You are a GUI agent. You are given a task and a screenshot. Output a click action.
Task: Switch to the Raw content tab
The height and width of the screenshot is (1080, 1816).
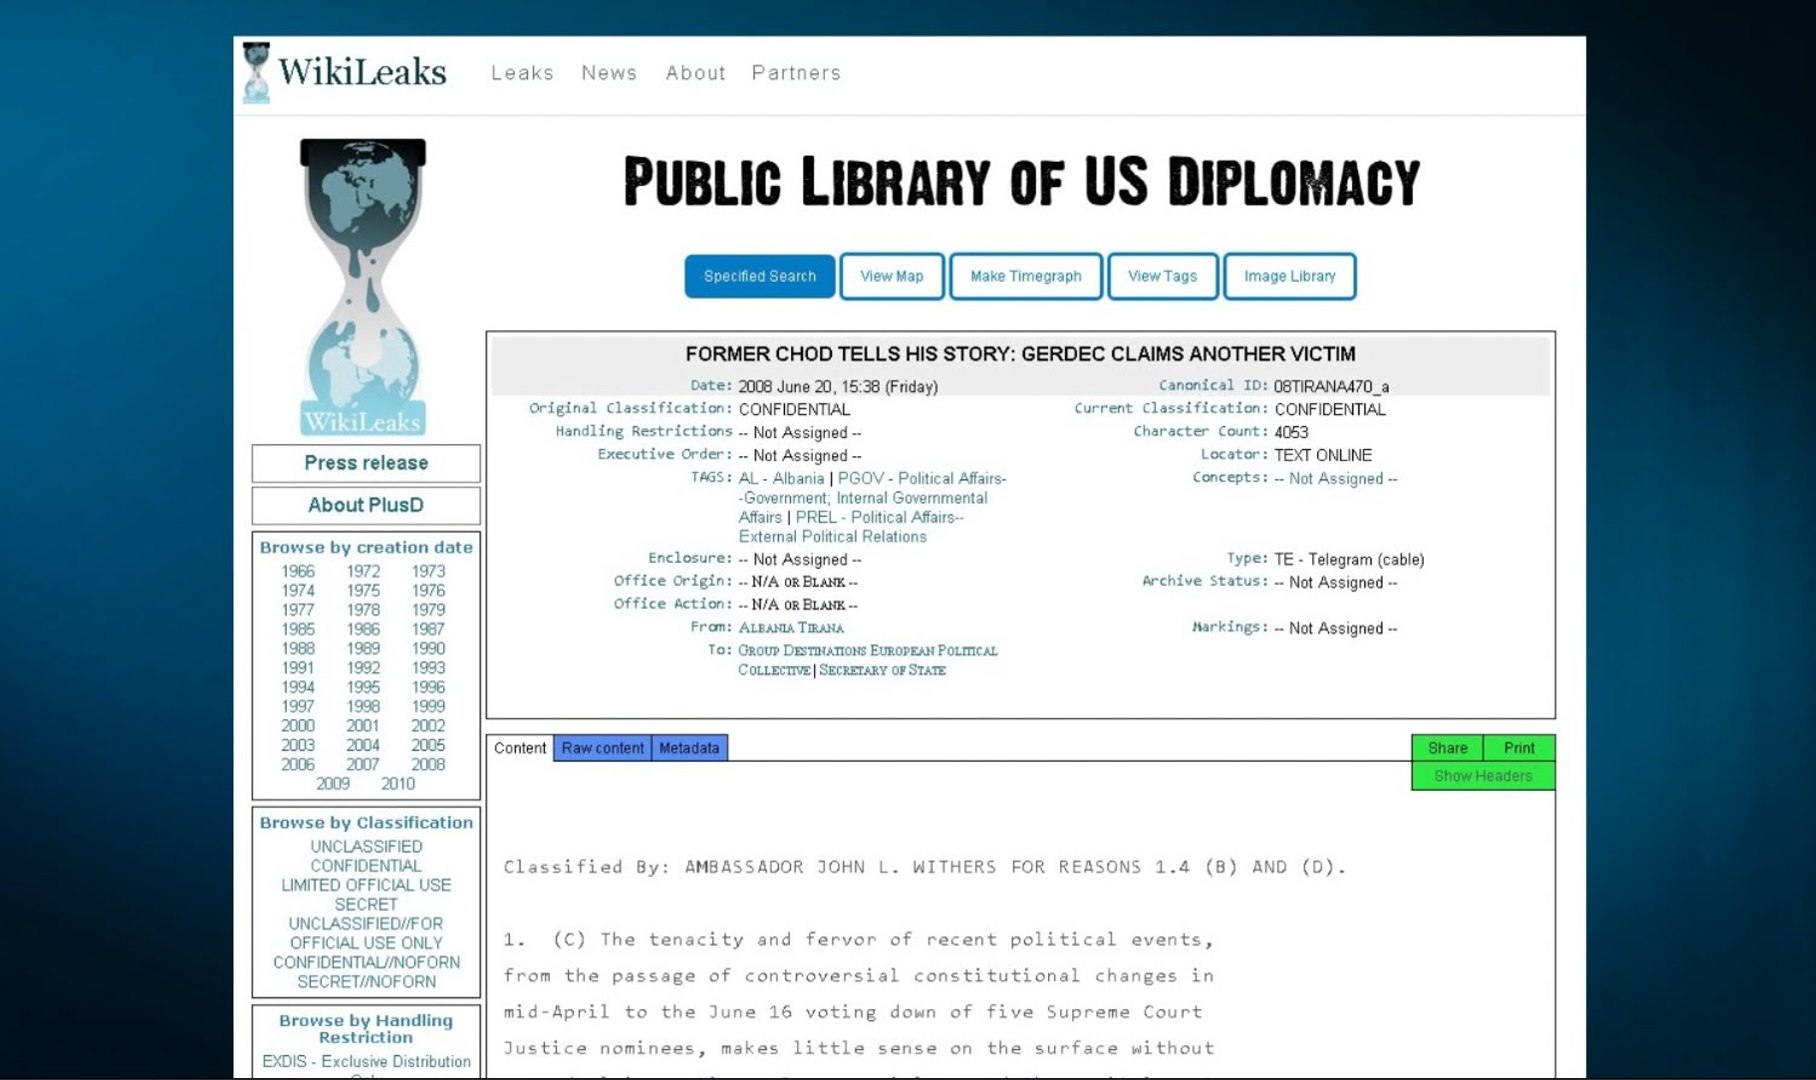602,748
